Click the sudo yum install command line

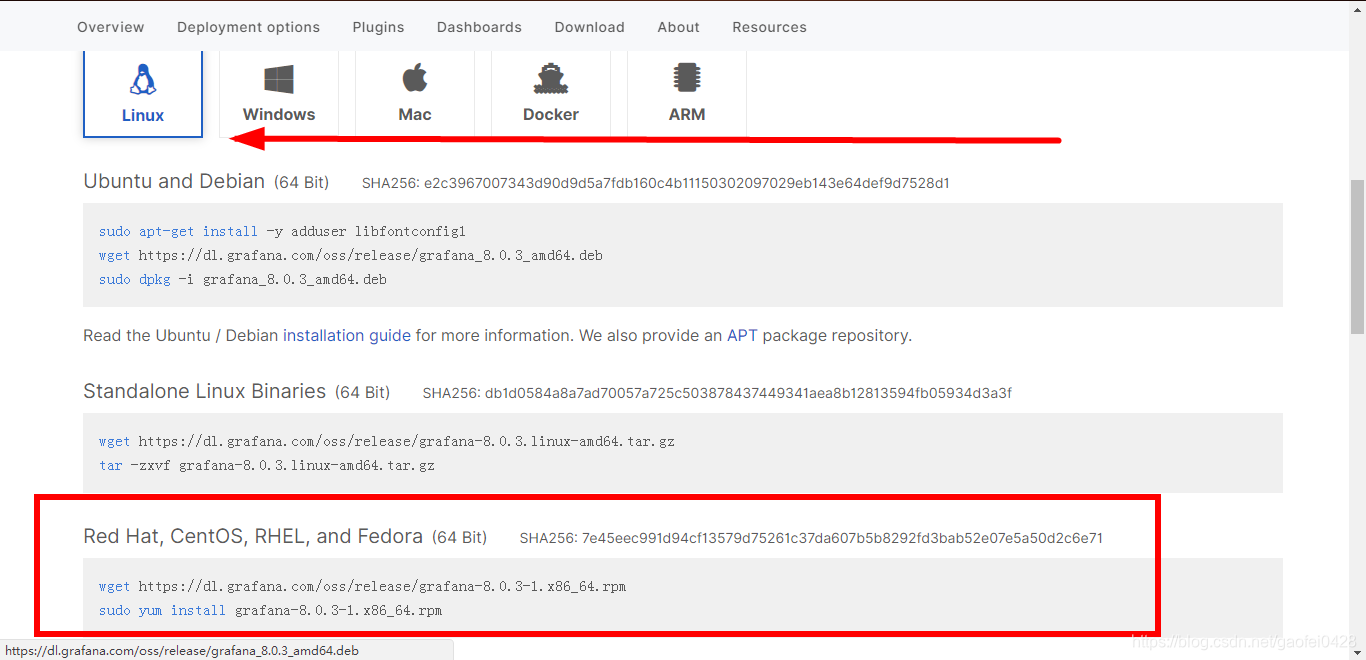(271, 610)
